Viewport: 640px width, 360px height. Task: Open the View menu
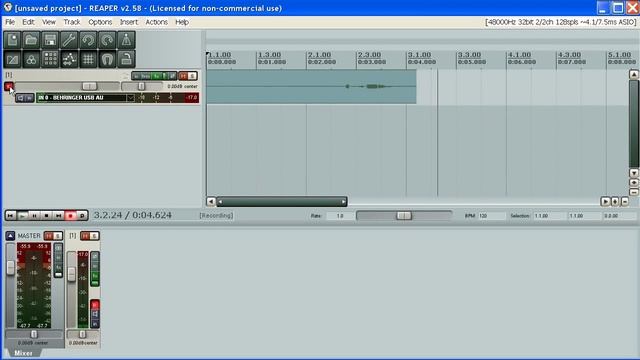[x=49, y=22]
